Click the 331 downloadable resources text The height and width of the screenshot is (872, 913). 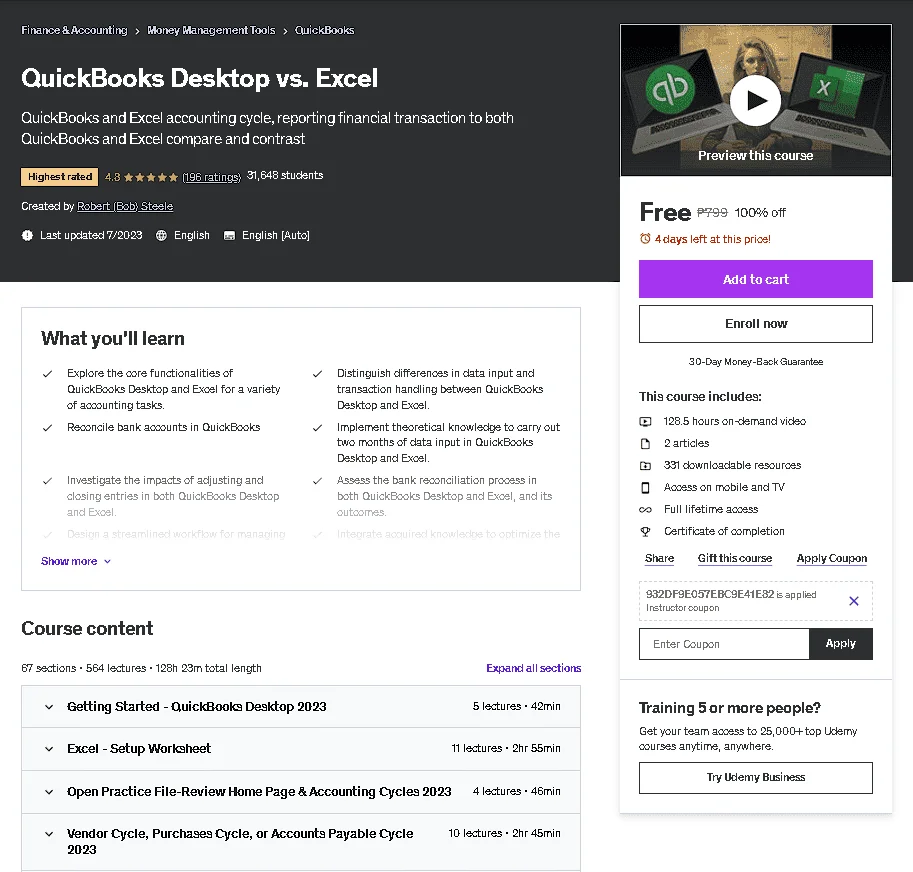[732, 465]
